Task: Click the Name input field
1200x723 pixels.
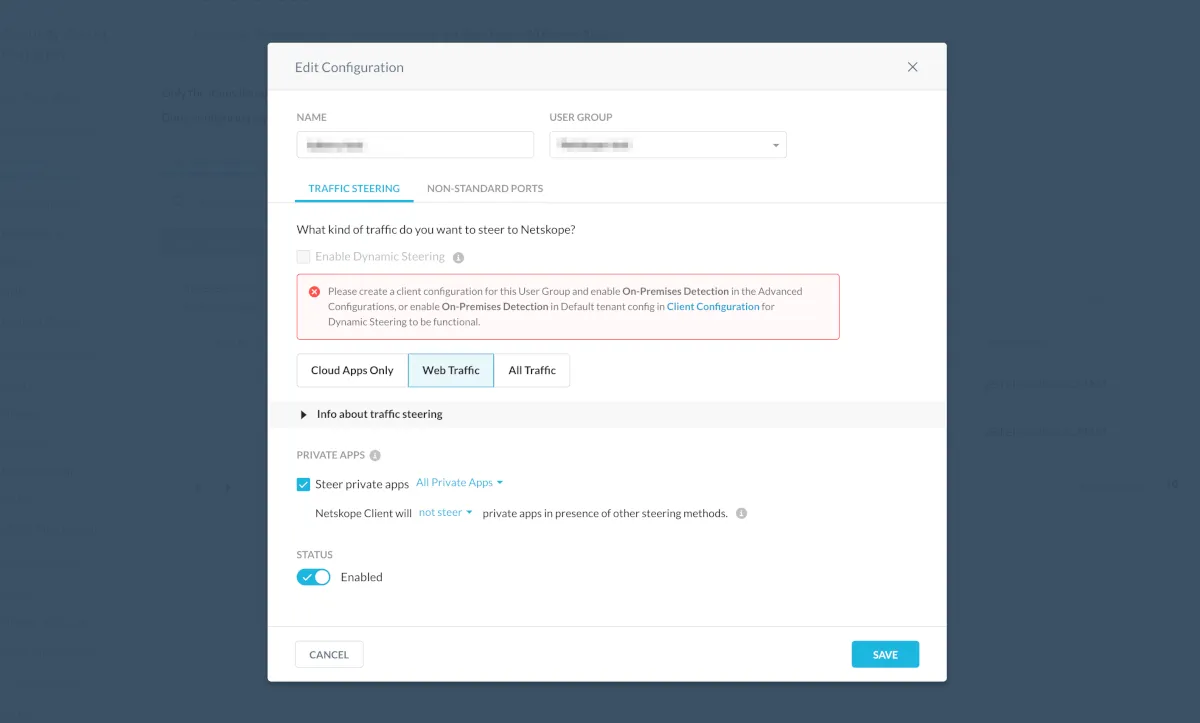Action: coord(415,145)
